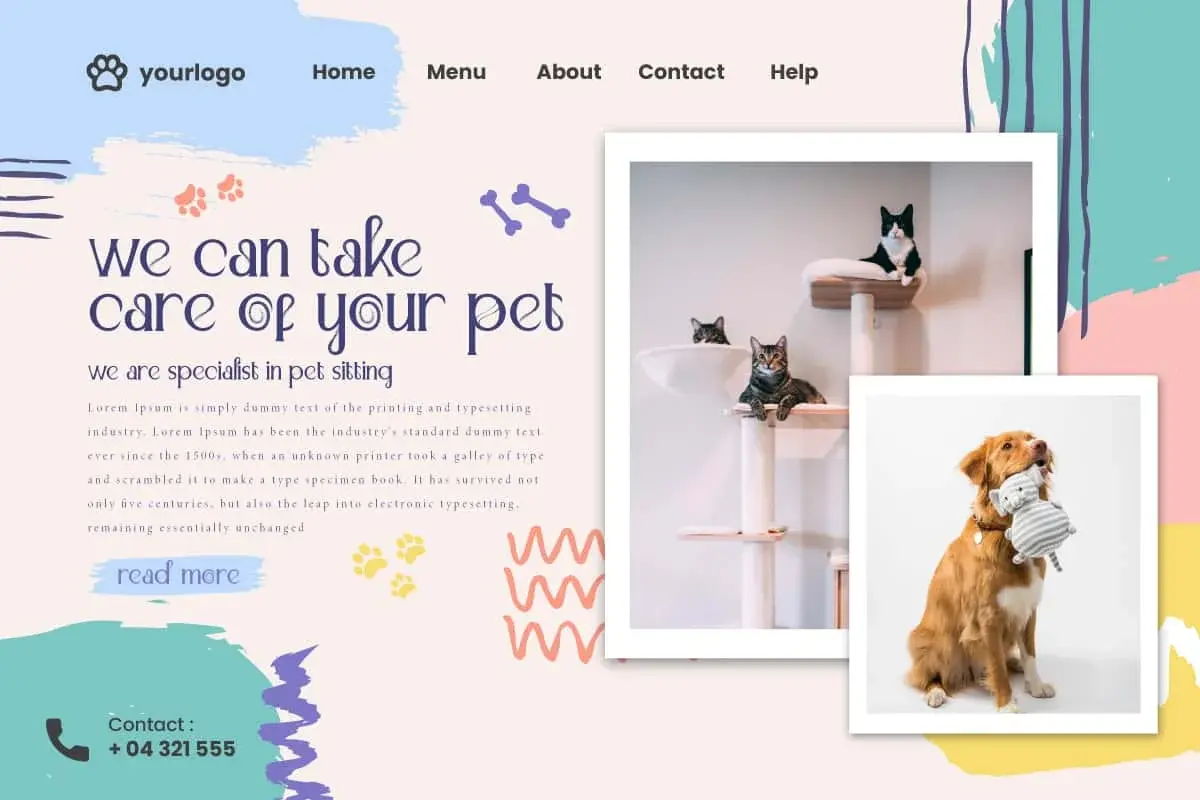Go to the Menu navigation link

click(456, 72)
